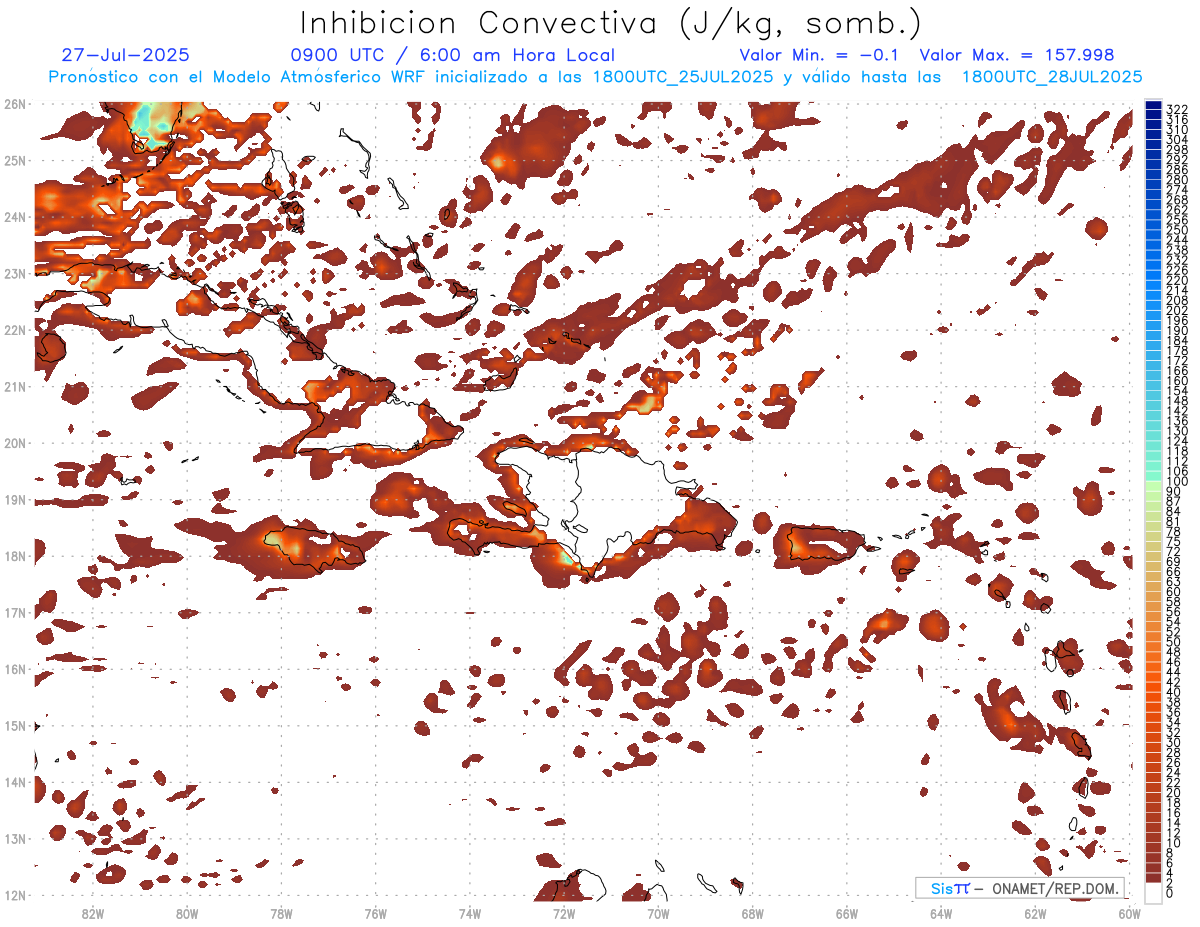The height and width of the screenshot is (927, 1200).
Task: Click the 74W longitude label
Action: click(x=469, y=913)
